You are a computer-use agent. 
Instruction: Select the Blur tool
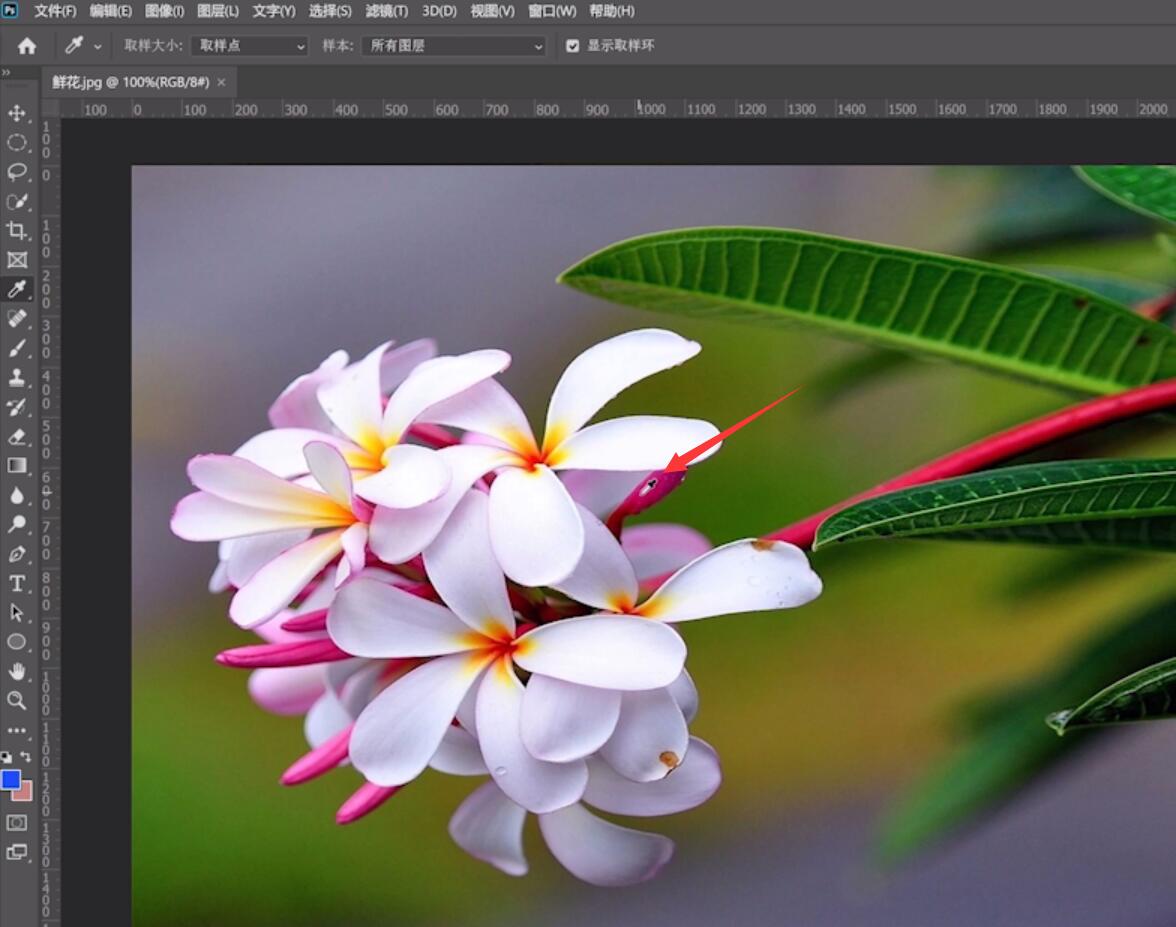click(x=16, y=495)
